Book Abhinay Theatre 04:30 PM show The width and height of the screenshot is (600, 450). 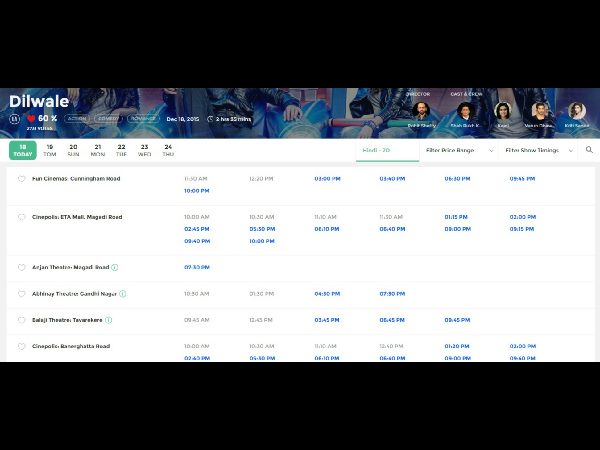(327, 294)
